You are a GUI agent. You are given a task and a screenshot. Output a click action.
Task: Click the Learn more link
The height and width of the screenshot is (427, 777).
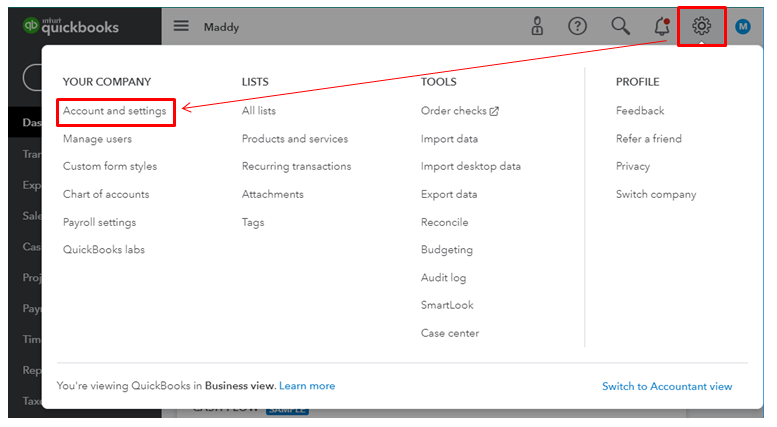[307, 386]
